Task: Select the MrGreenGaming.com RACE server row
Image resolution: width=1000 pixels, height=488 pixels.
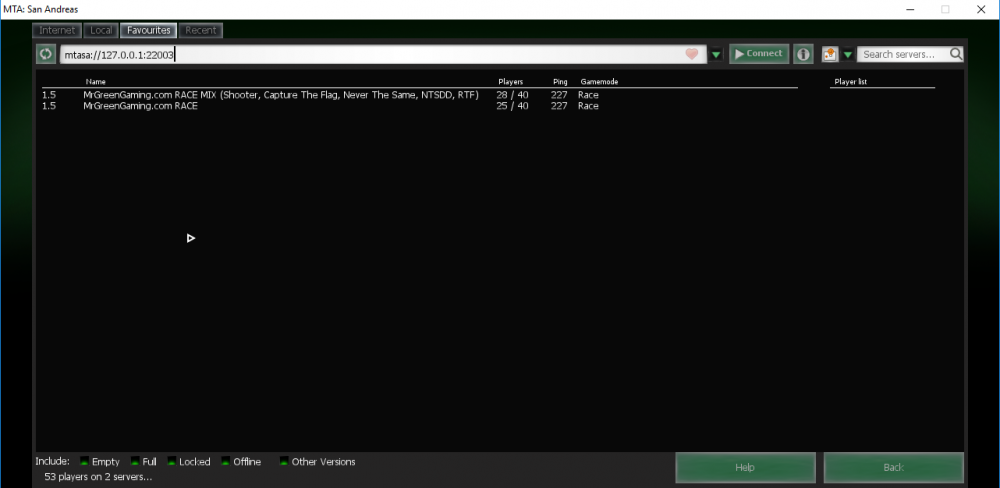Action: 420,106
